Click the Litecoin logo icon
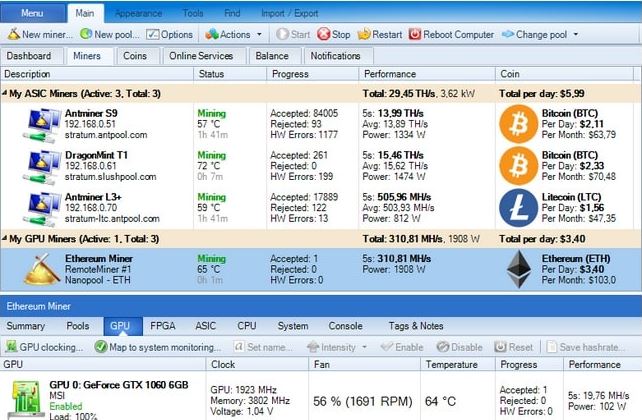The height and width of the screenshot is (420, 642). [518, 208]
